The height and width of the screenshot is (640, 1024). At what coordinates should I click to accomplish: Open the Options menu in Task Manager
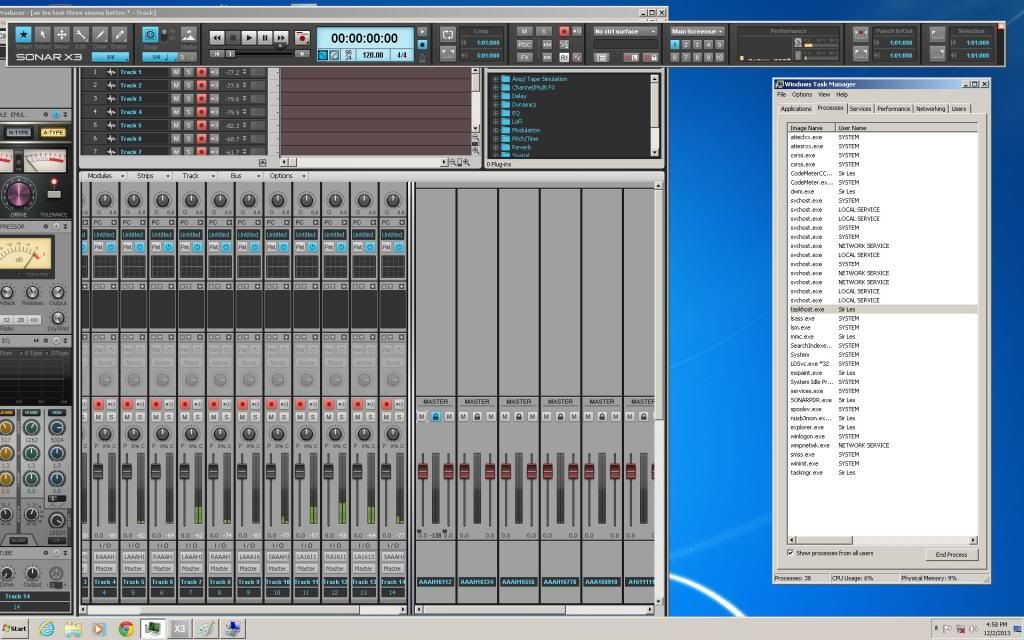pos(801,94)
